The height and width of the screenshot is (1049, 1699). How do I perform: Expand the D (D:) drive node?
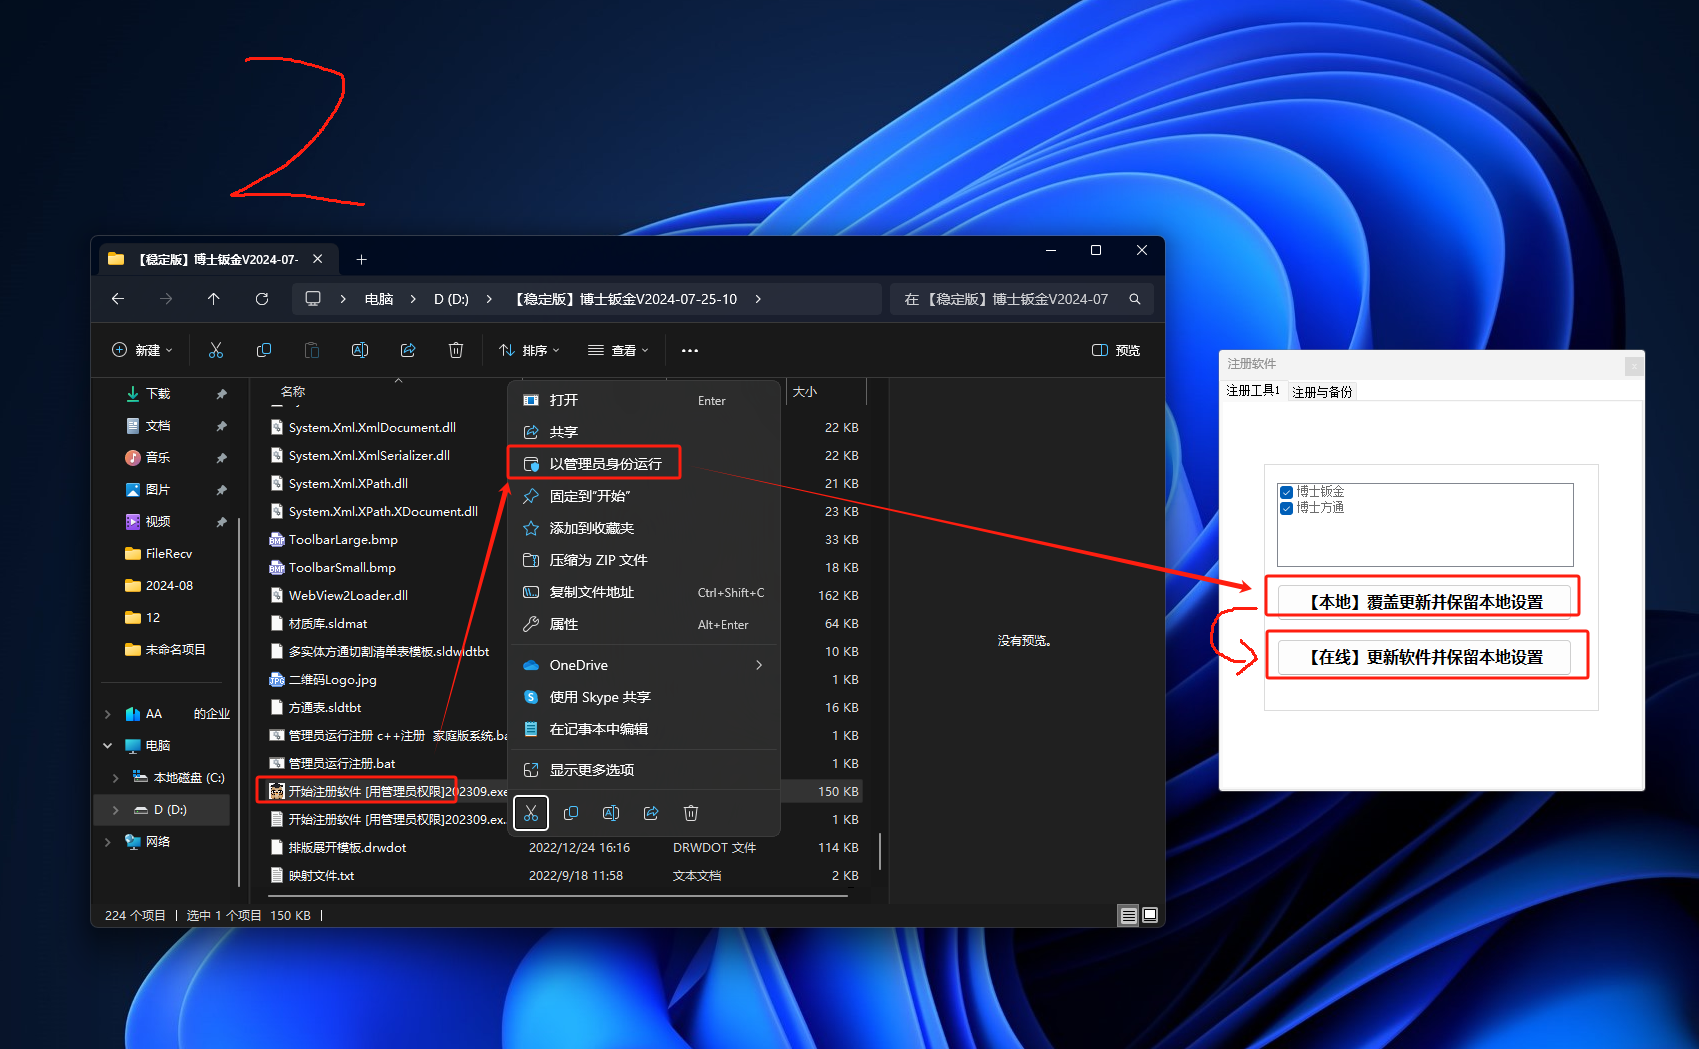[116, 810]
